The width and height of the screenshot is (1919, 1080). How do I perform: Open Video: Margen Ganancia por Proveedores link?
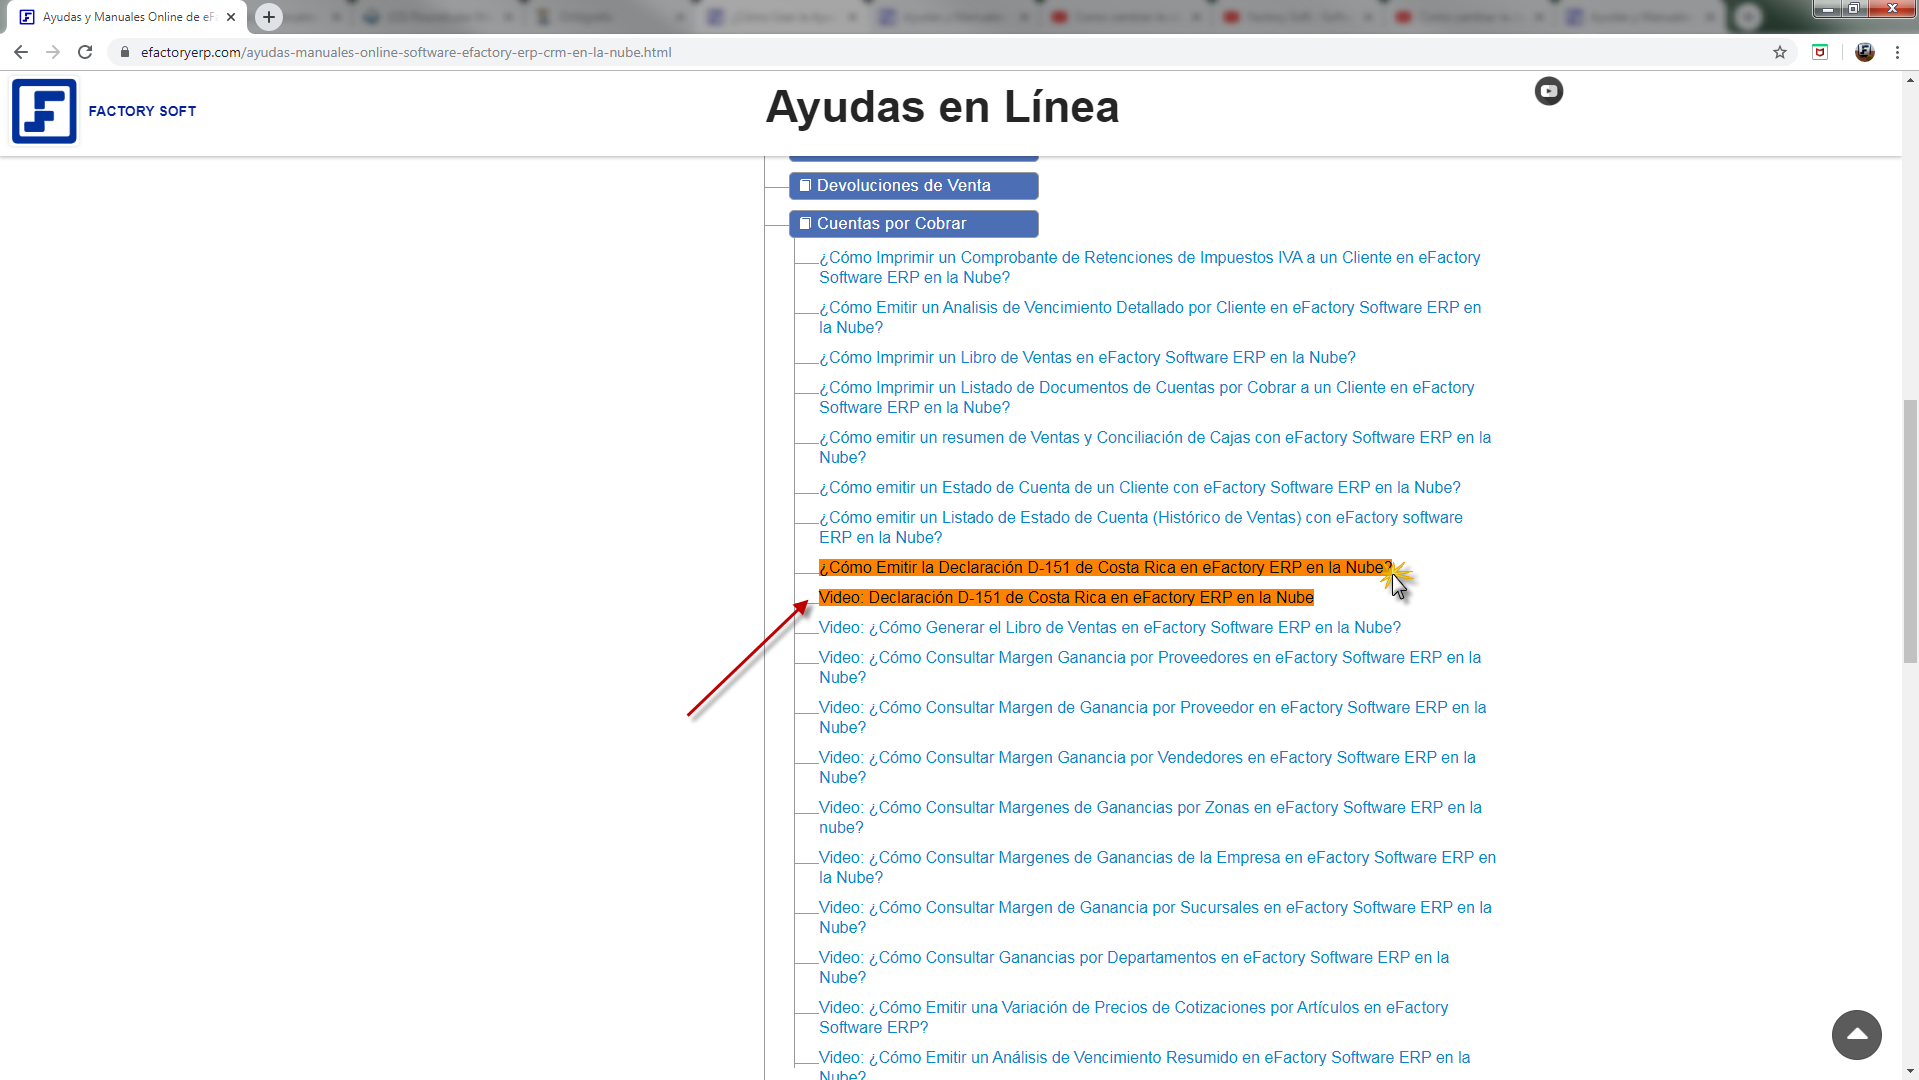point(1150,668)
